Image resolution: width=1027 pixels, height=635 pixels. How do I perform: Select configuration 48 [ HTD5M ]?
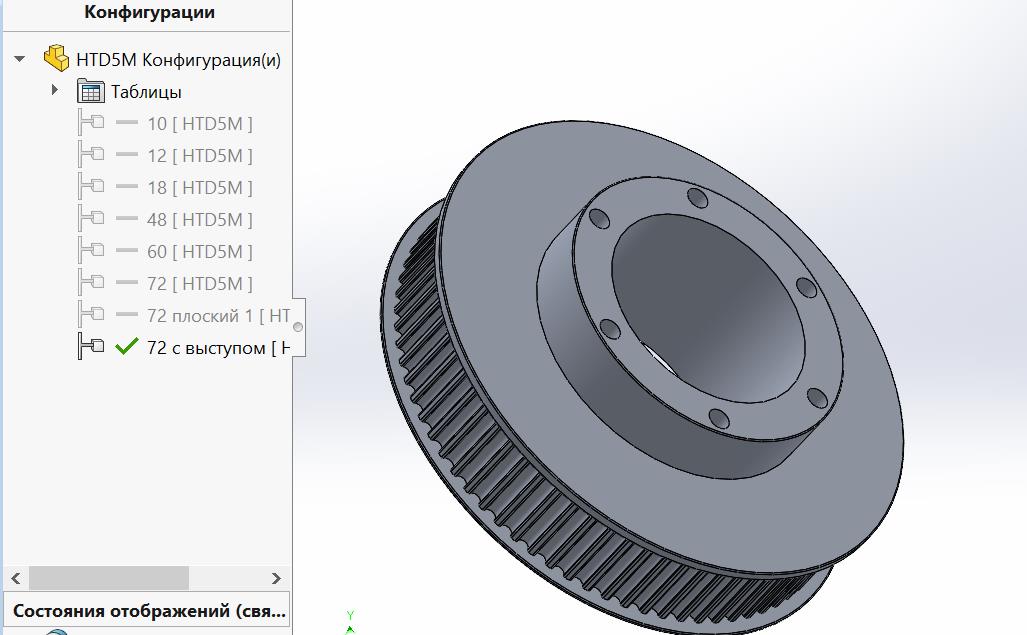click(200, 220)
